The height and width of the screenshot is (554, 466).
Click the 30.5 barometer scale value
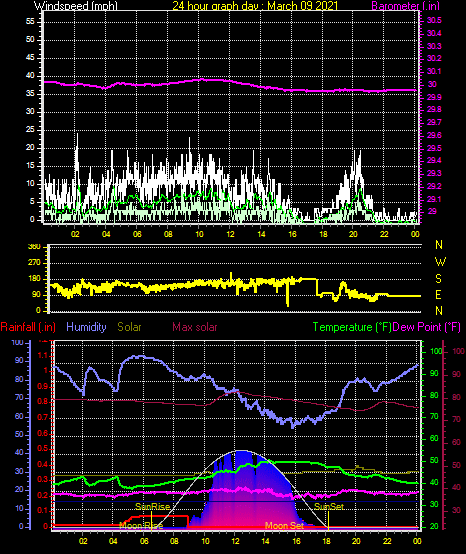pyautogui.click(x=434, y=20)
